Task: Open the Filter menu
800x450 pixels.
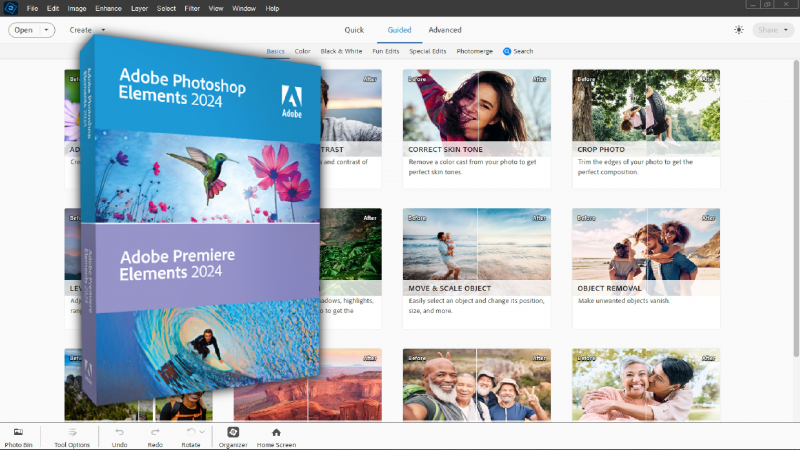Action: pos(191,8)
